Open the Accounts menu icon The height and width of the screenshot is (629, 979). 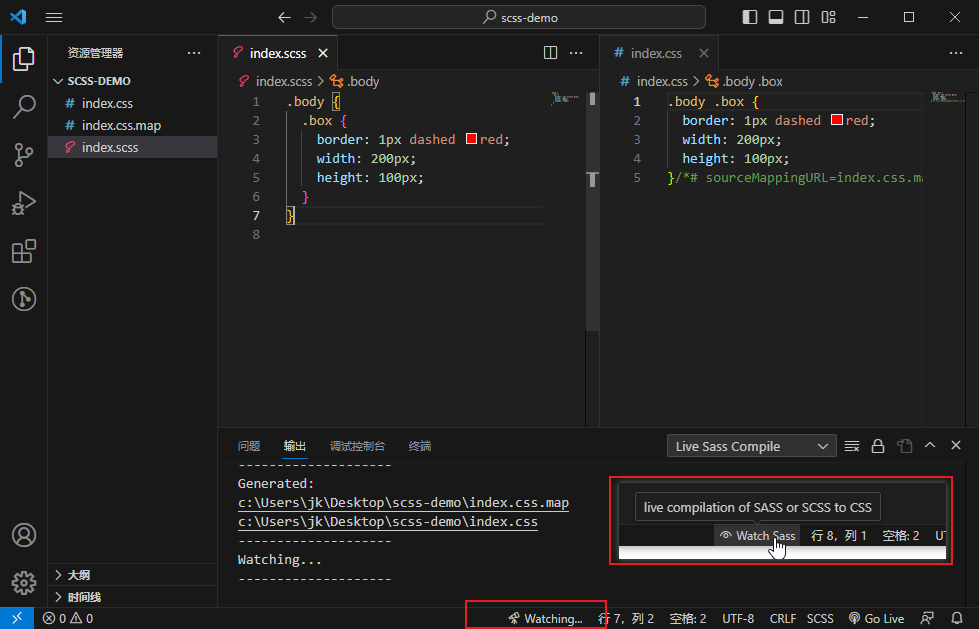click(x=24, y=535)
